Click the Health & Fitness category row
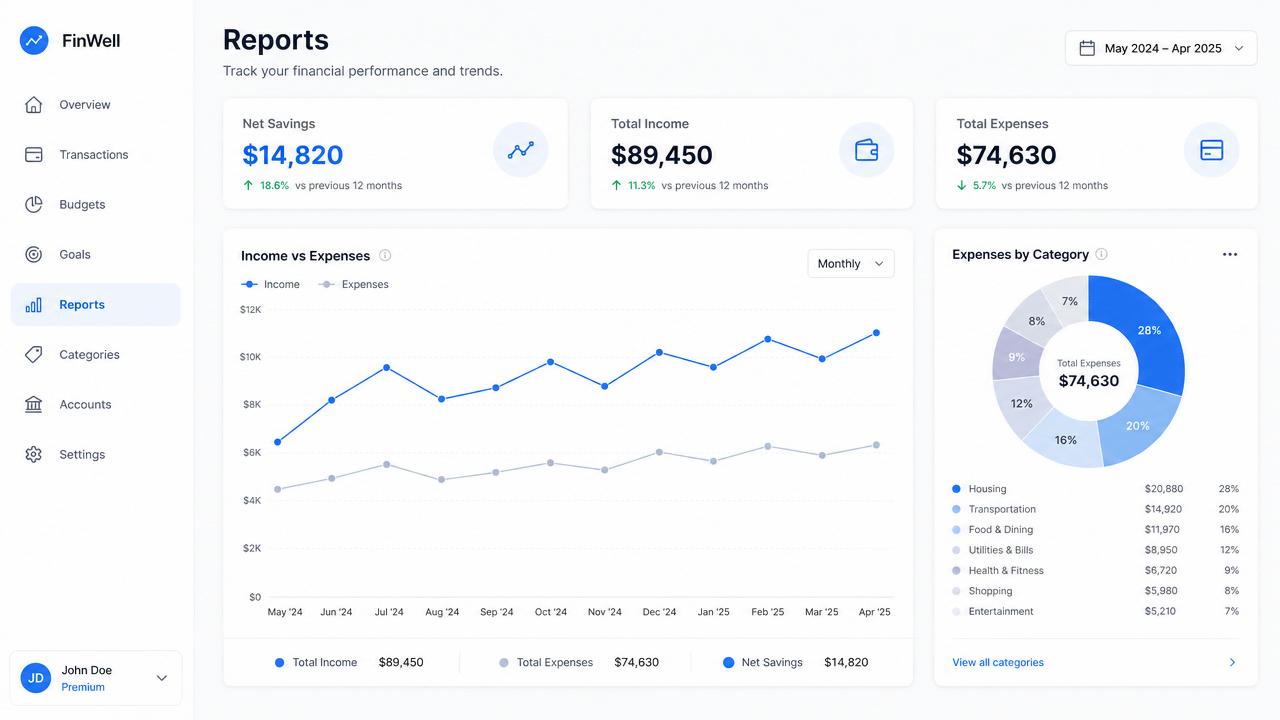The image size is (1280, 720). click(x=1095, y=571)
